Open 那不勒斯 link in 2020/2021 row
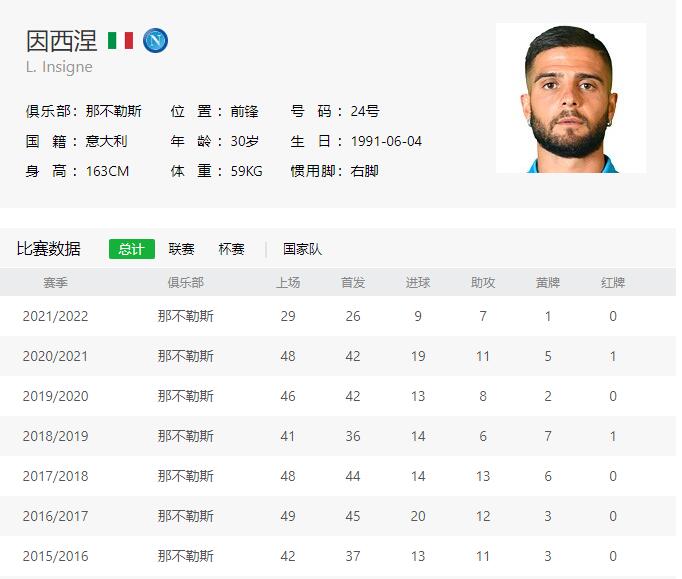Screen dimensions: 682x579 click(x=185, y=356)
